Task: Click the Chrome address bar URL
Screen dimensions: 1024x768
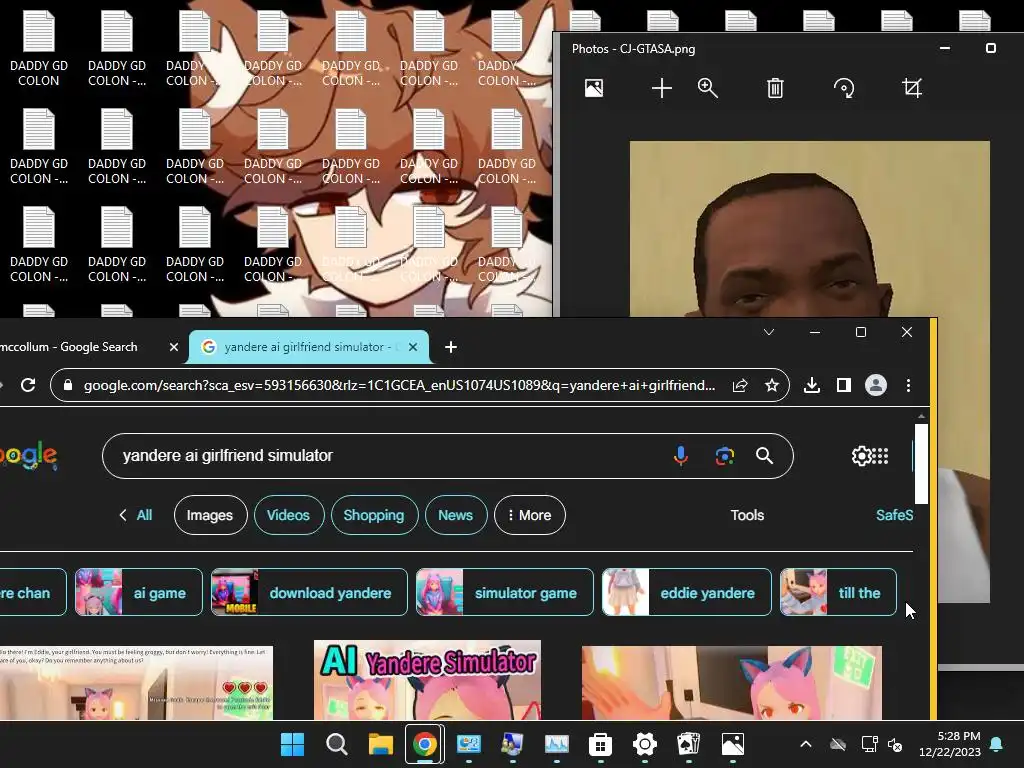Action: coord(399,385)
